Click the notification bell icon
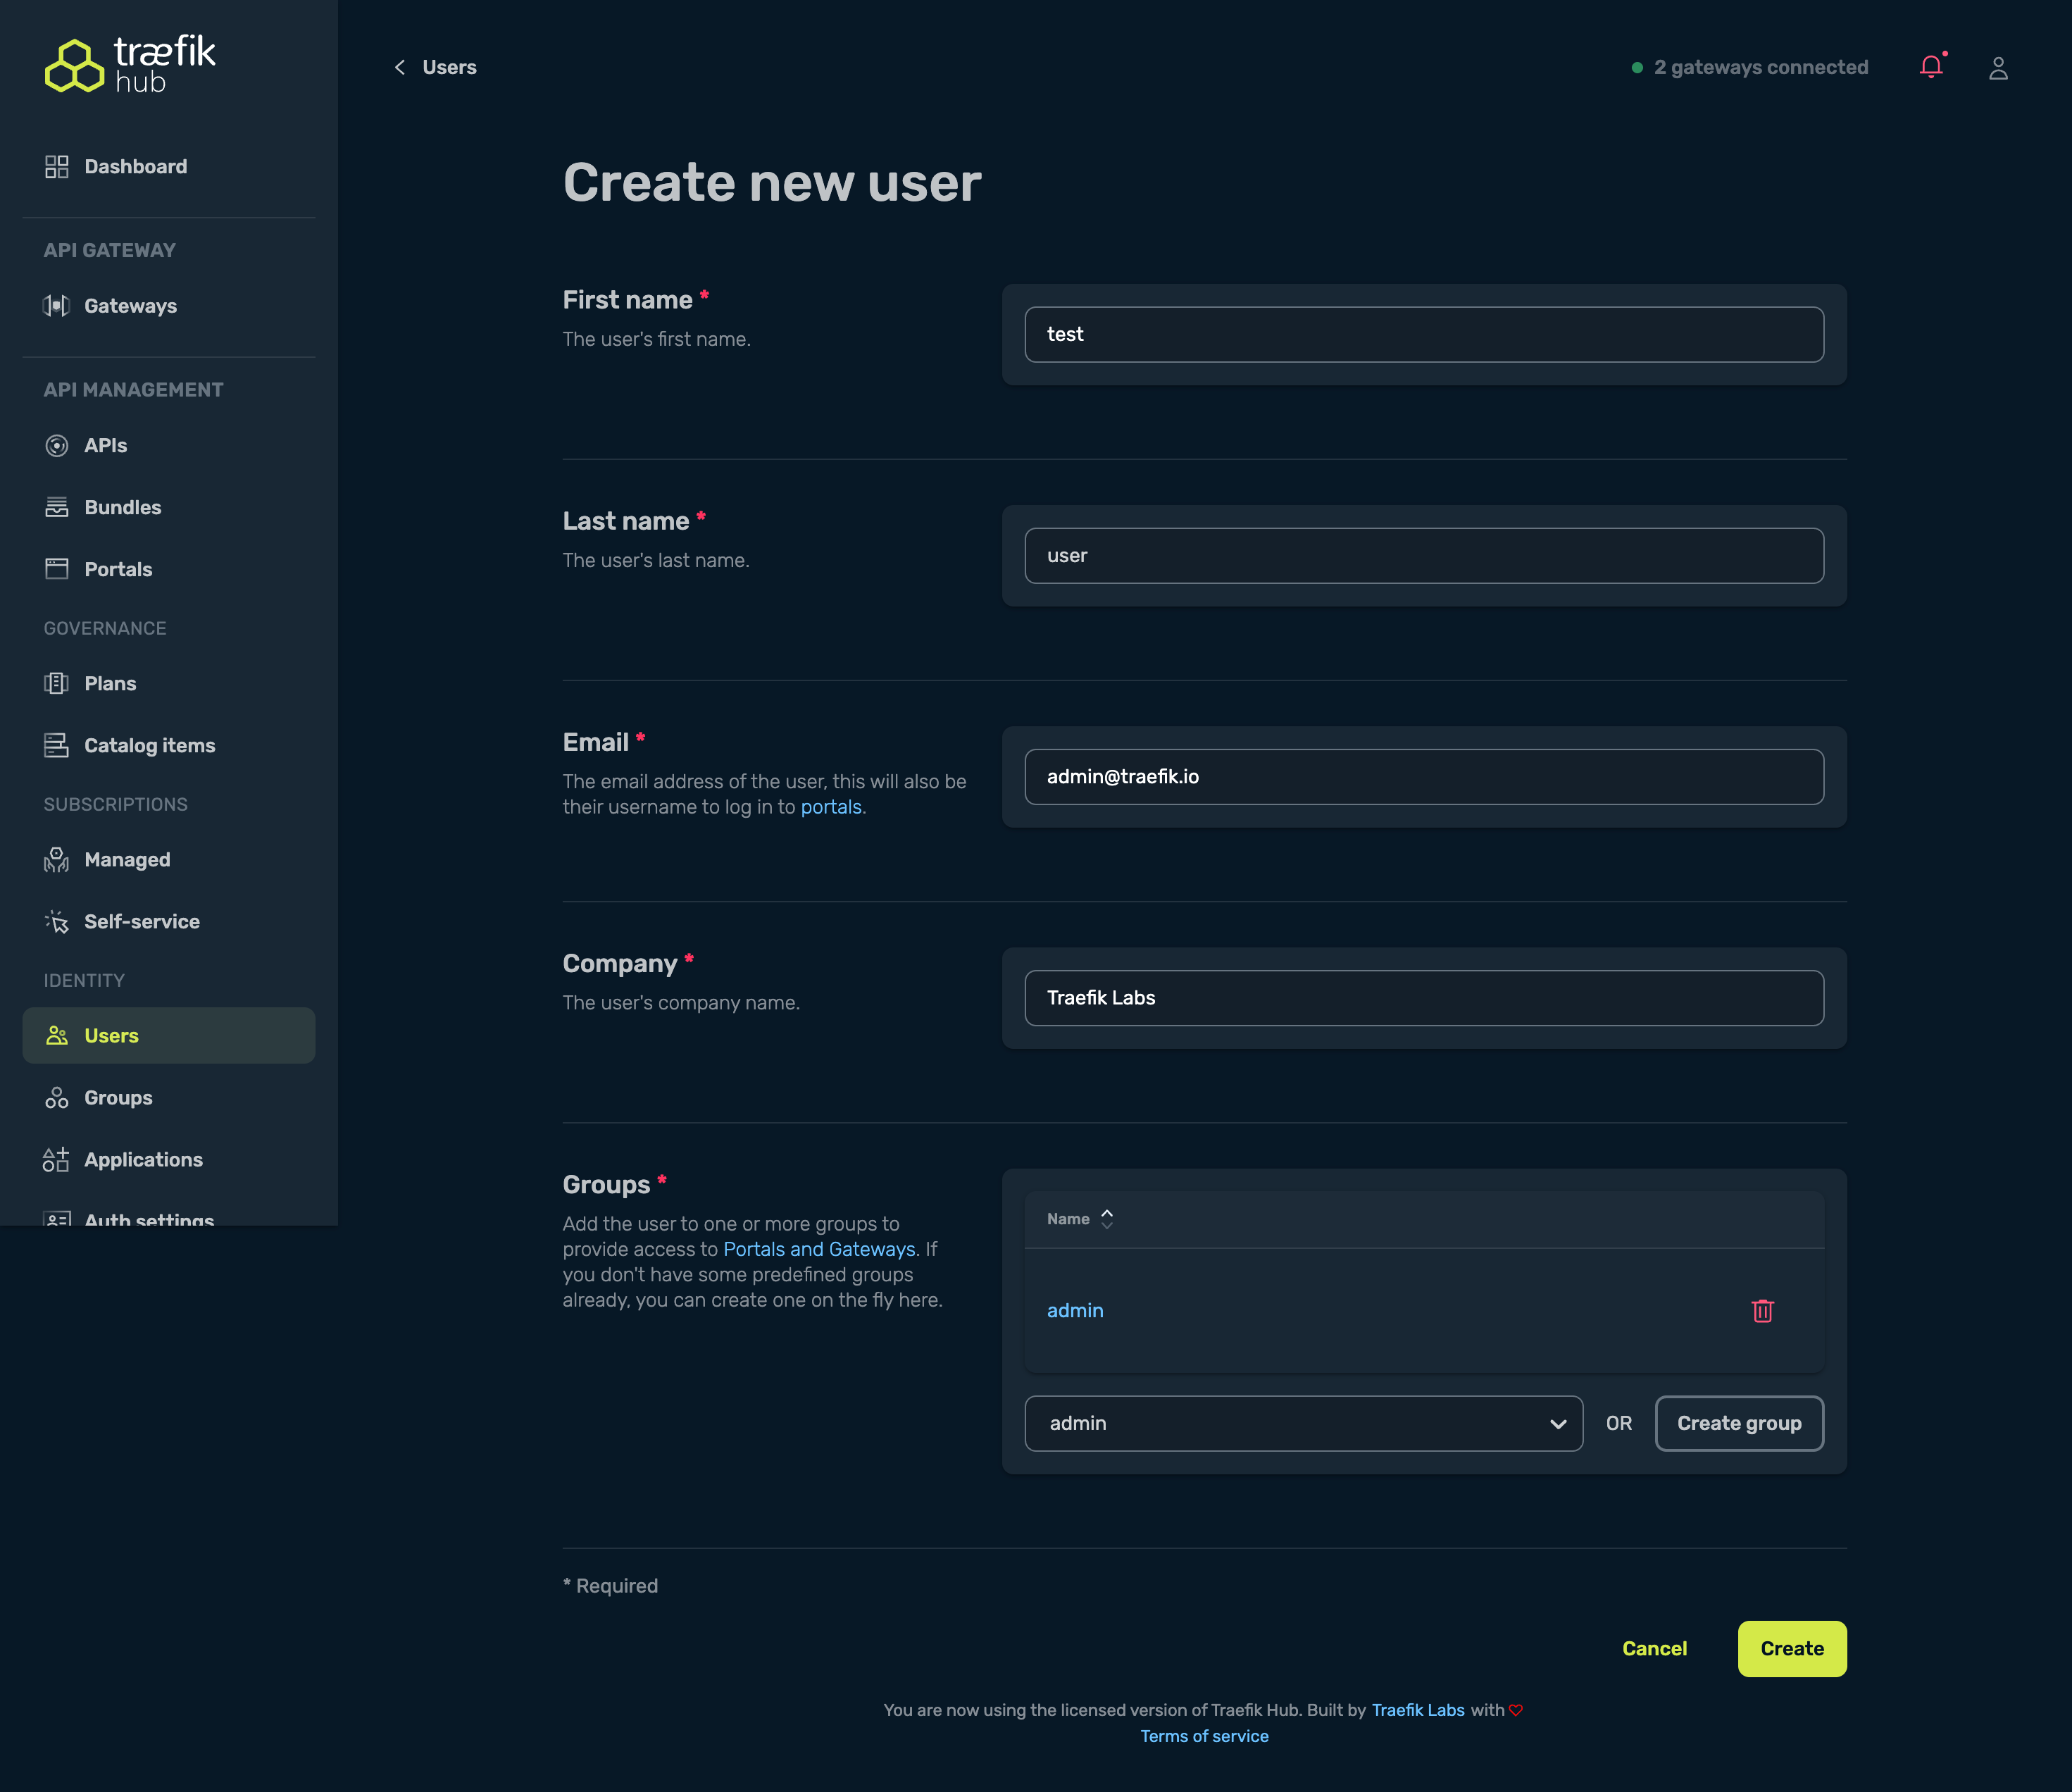 [x=1931, y=67]
